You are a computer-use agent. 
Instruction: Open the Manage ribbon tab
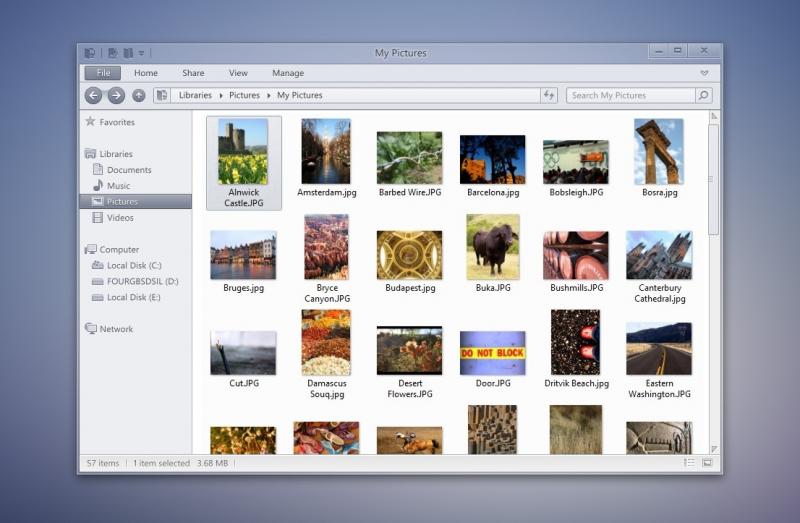tap(288, 73)
